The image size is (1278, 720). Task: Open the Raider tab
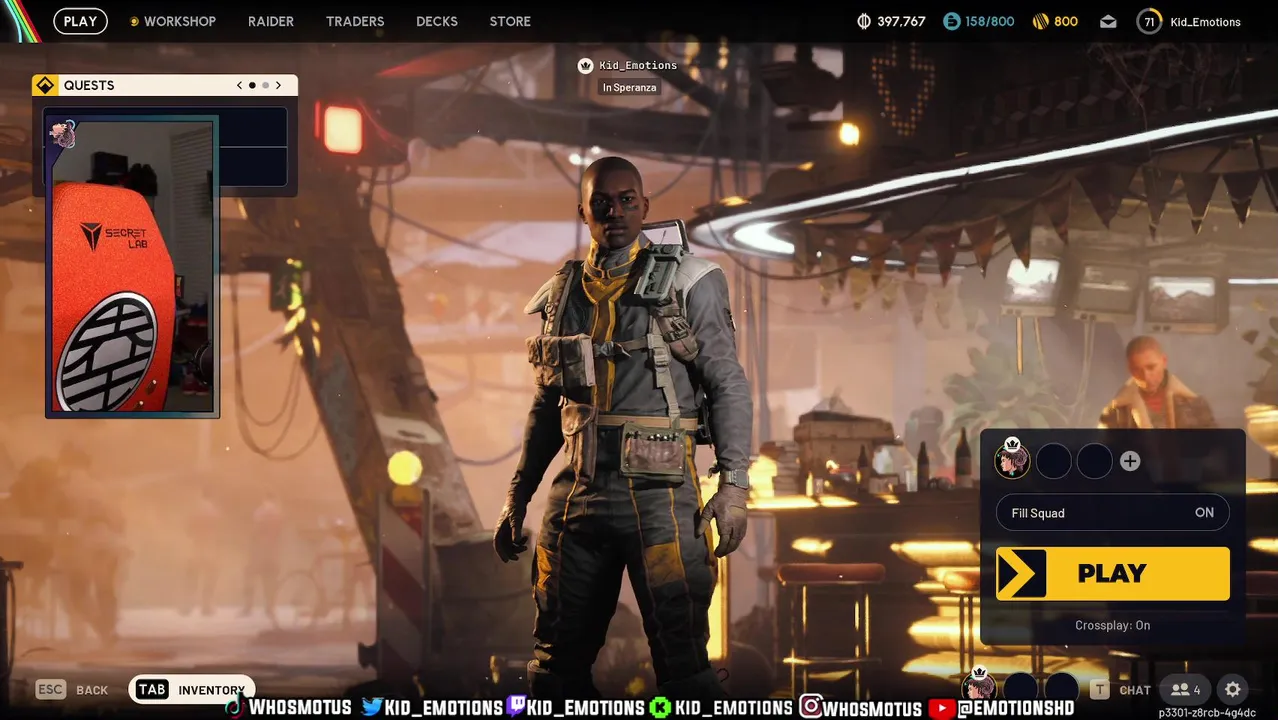[x=271, y=21]
